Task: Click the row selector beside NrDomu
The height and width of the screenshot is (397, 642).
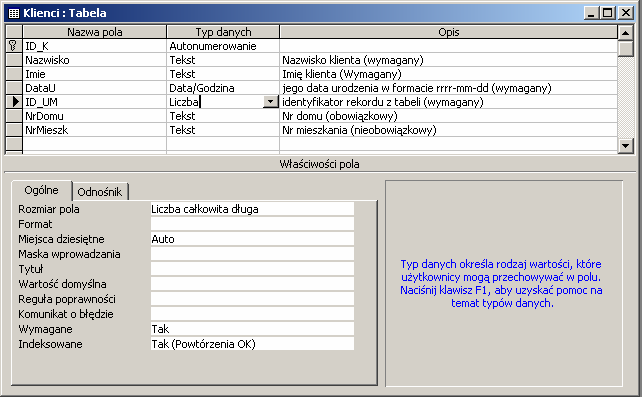Action: click(x=14, y=116)
